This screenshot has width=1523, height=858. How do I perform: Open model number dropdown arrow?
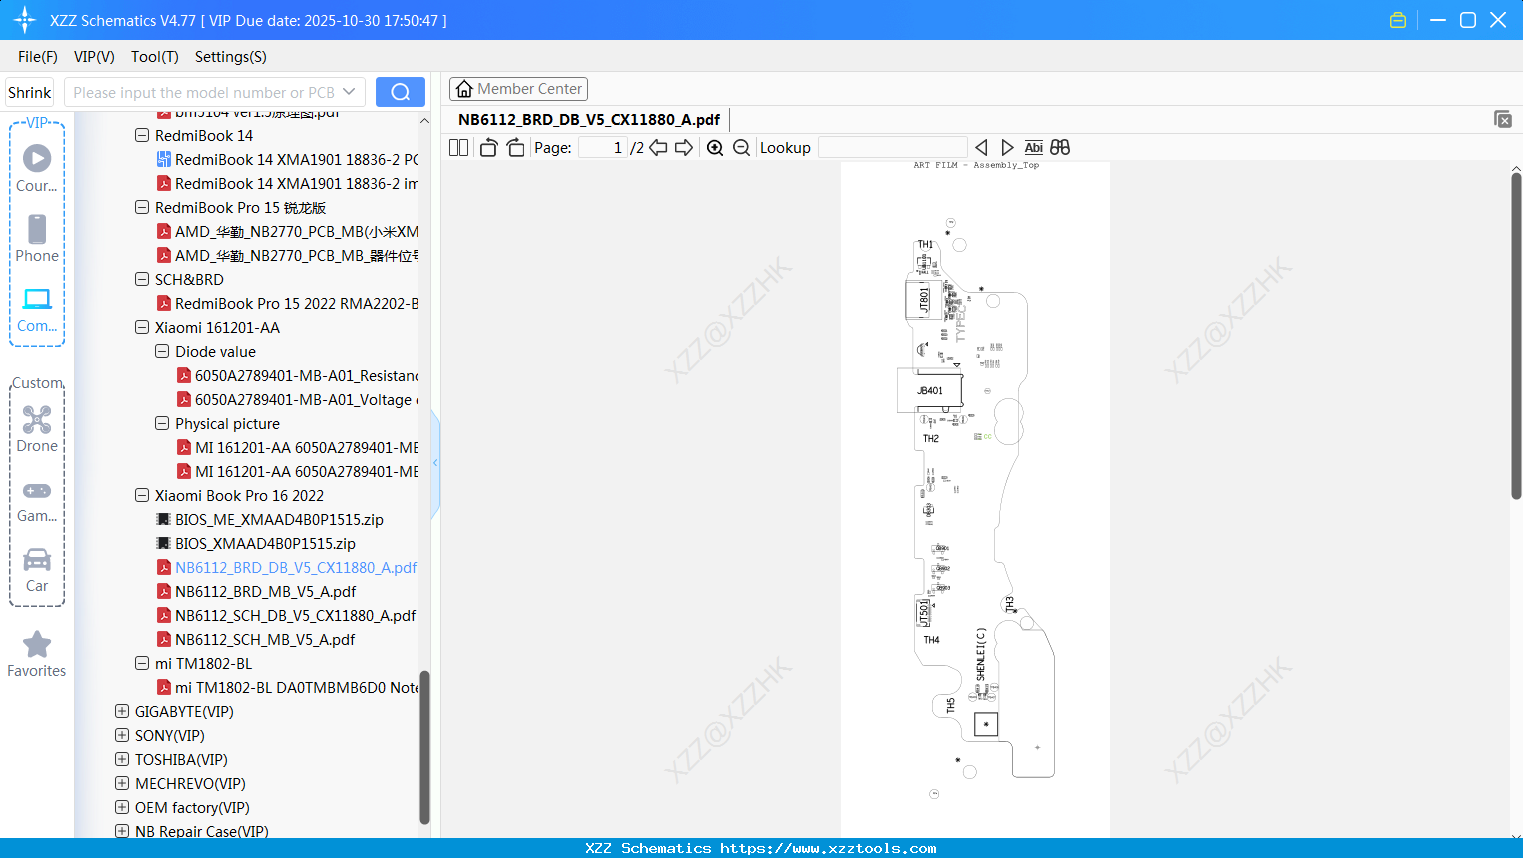click(x=349, y=92)
